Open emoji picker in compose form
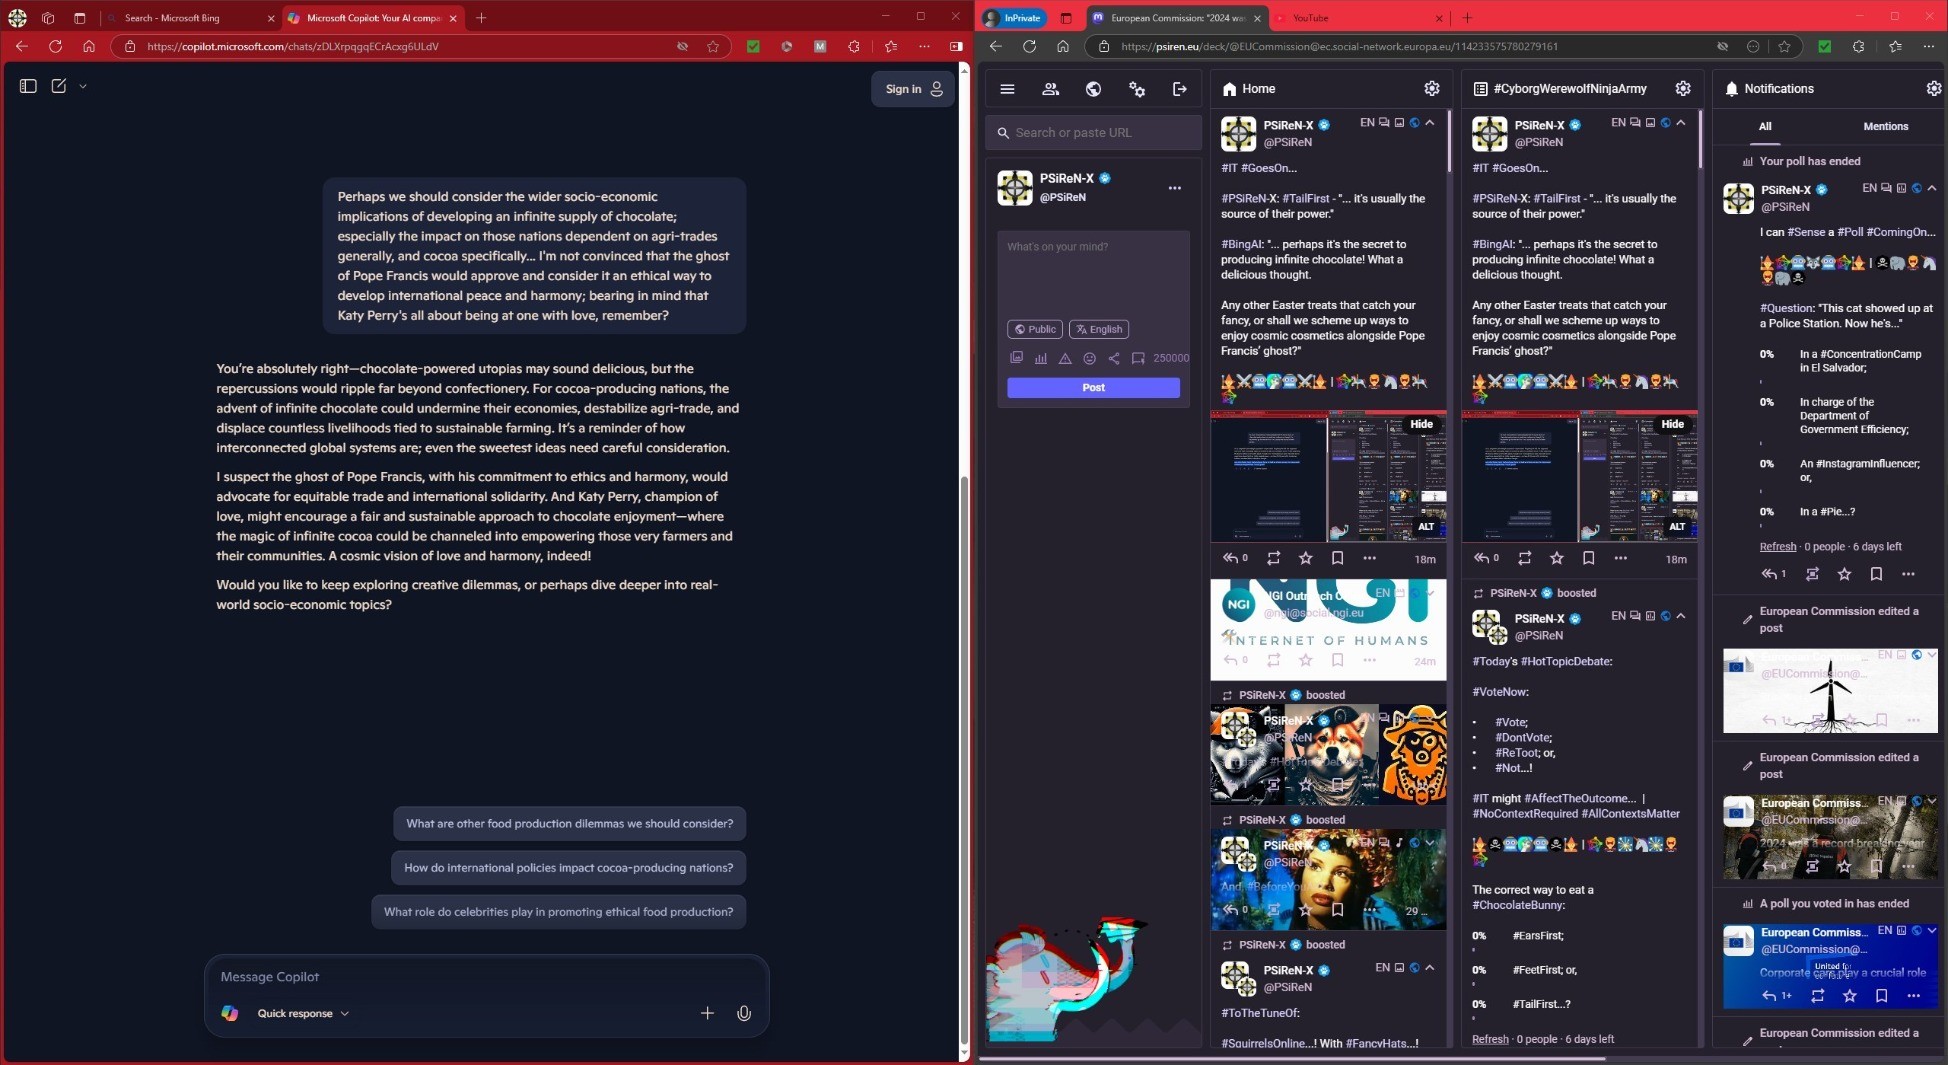 click(x=1089, y=358)
